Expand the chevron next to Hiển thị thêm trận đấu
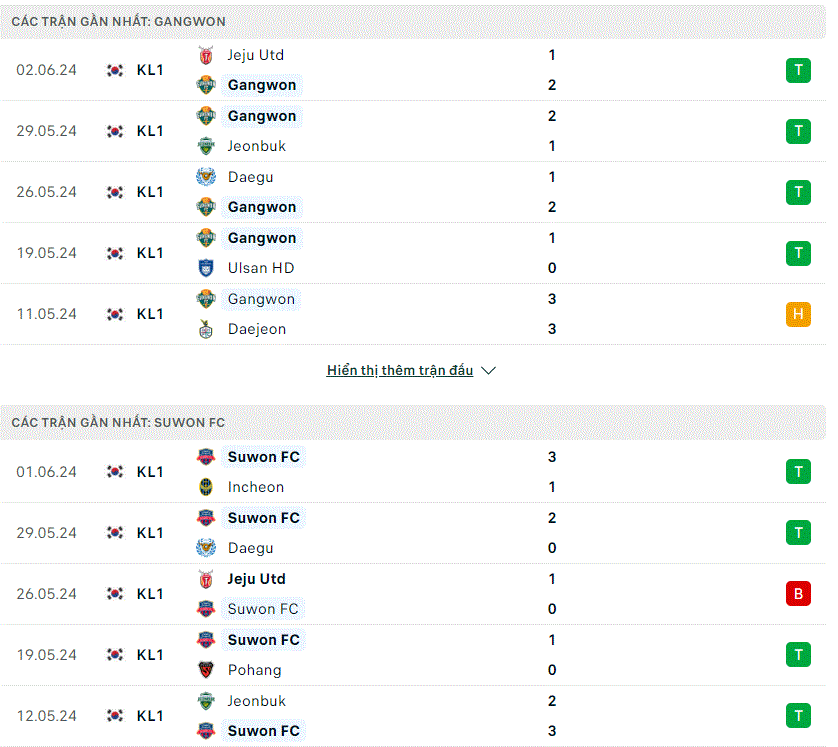This screenshot has height=747, width=838. (x=488, y=370)
